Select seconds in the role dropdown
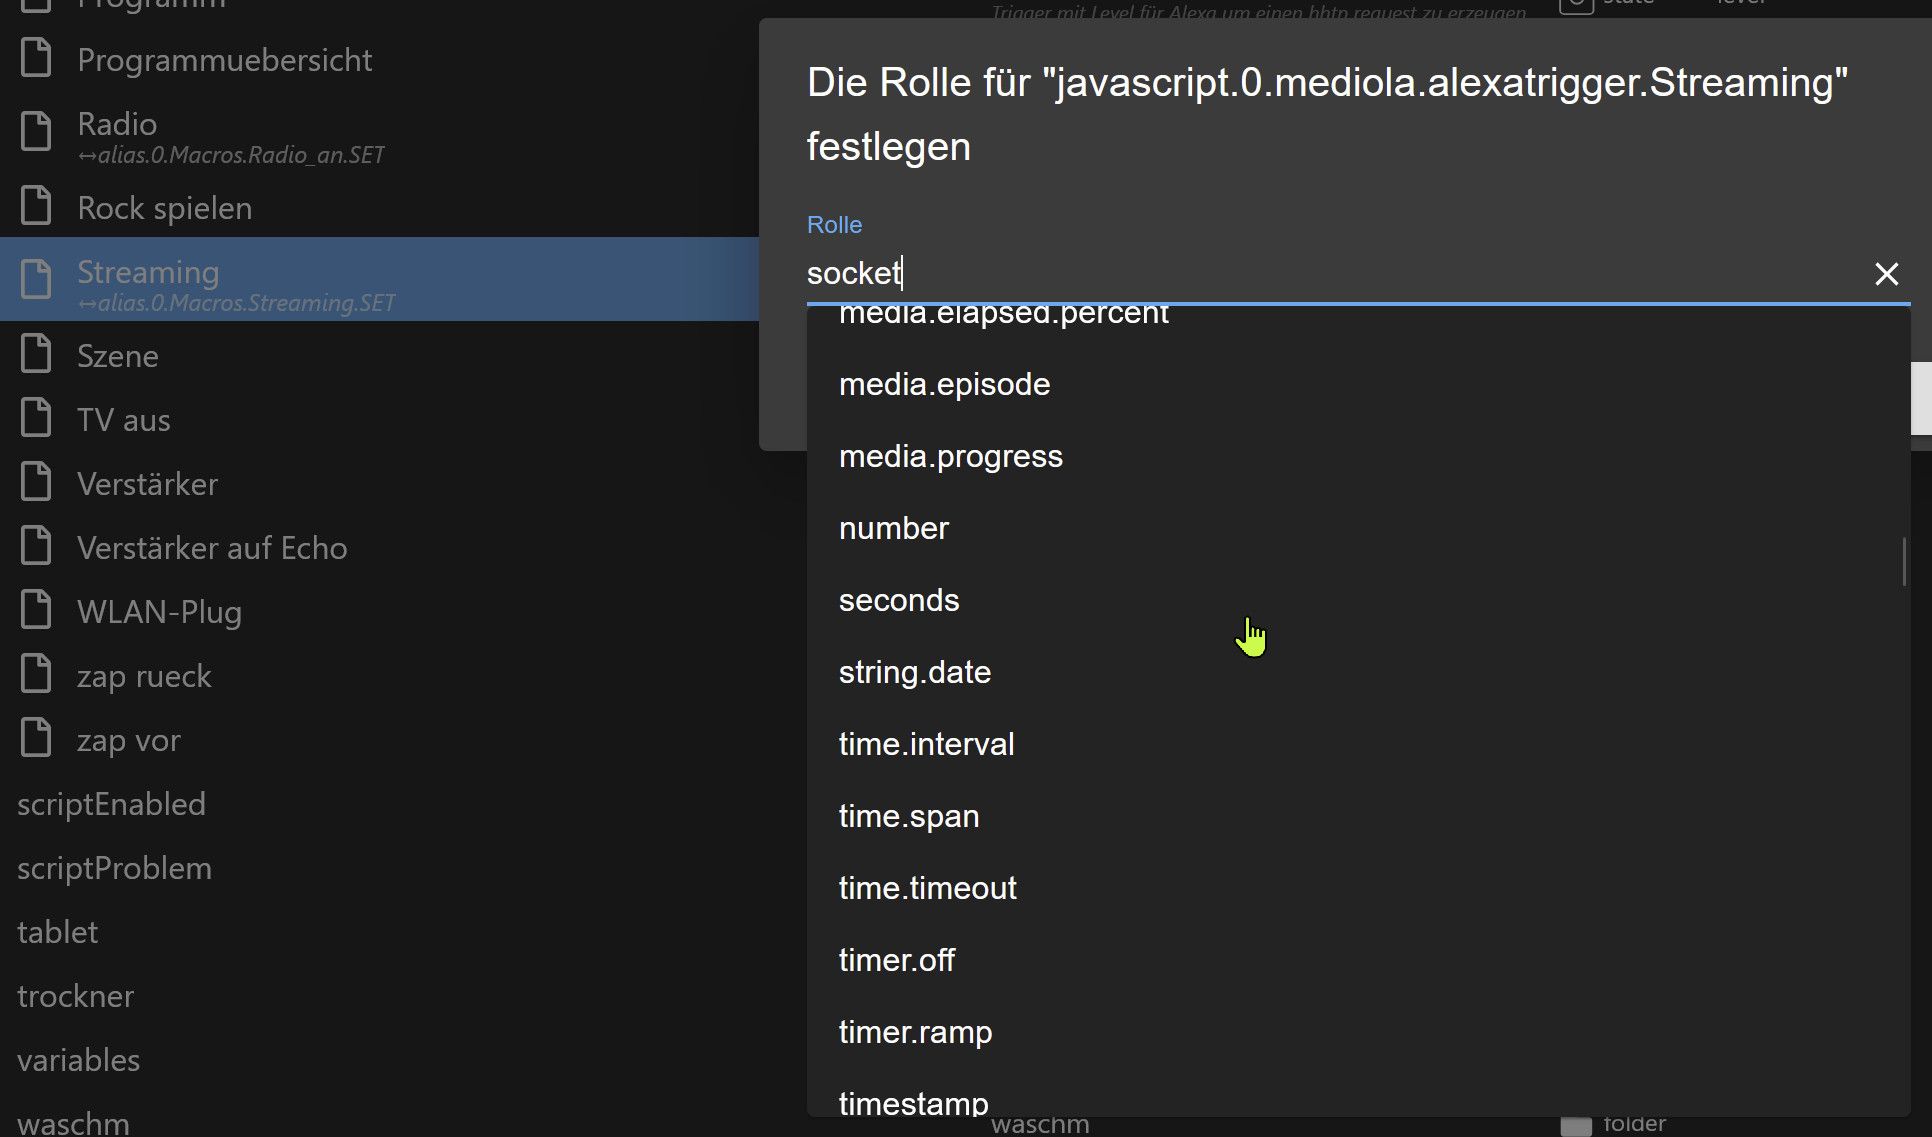 point(898,601)
